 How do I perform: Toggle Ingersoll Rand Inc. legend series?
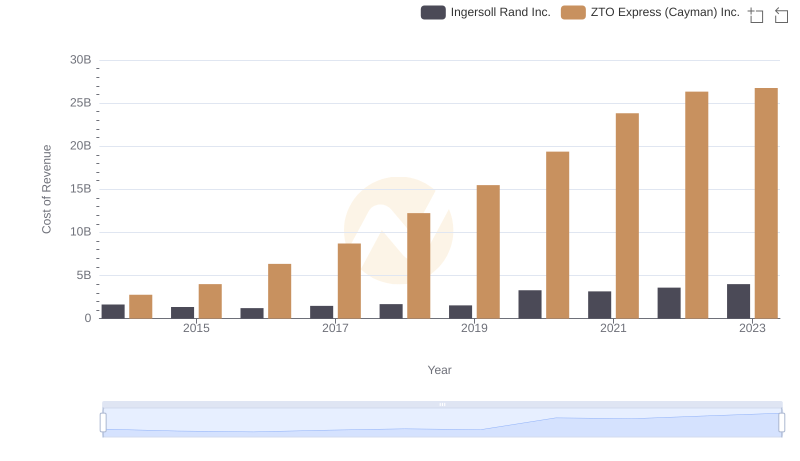click(486, 12)
